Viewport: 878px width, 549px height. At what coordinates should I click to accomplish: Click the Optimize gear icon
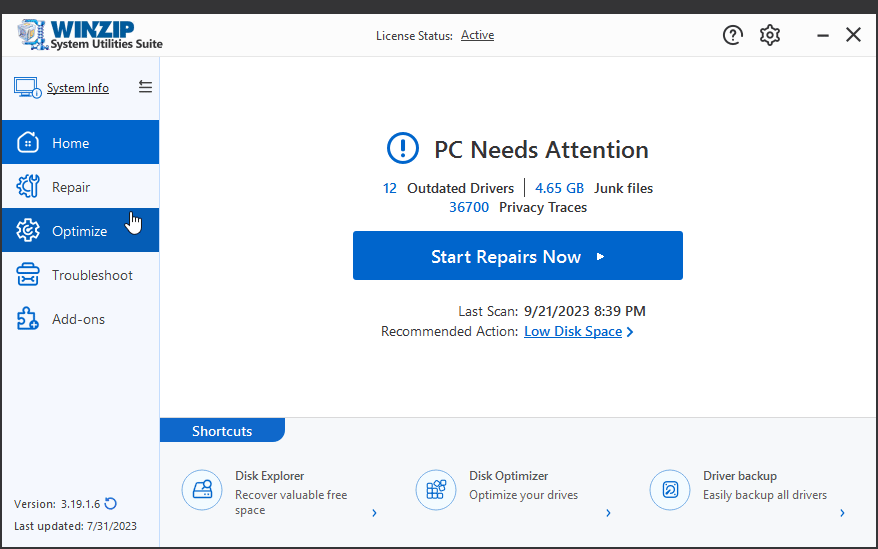(27, 230)
